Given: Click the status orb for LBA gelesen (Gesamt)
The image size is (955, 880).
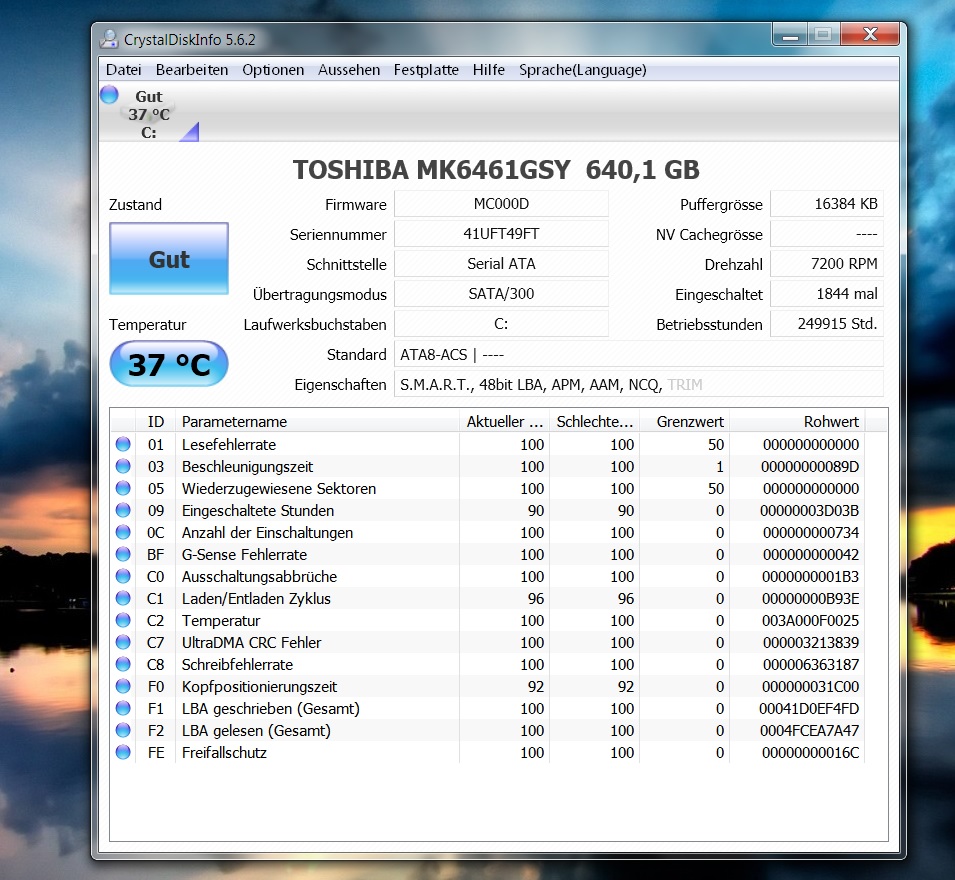Looking at the screenshot, I should pos(123,730).
